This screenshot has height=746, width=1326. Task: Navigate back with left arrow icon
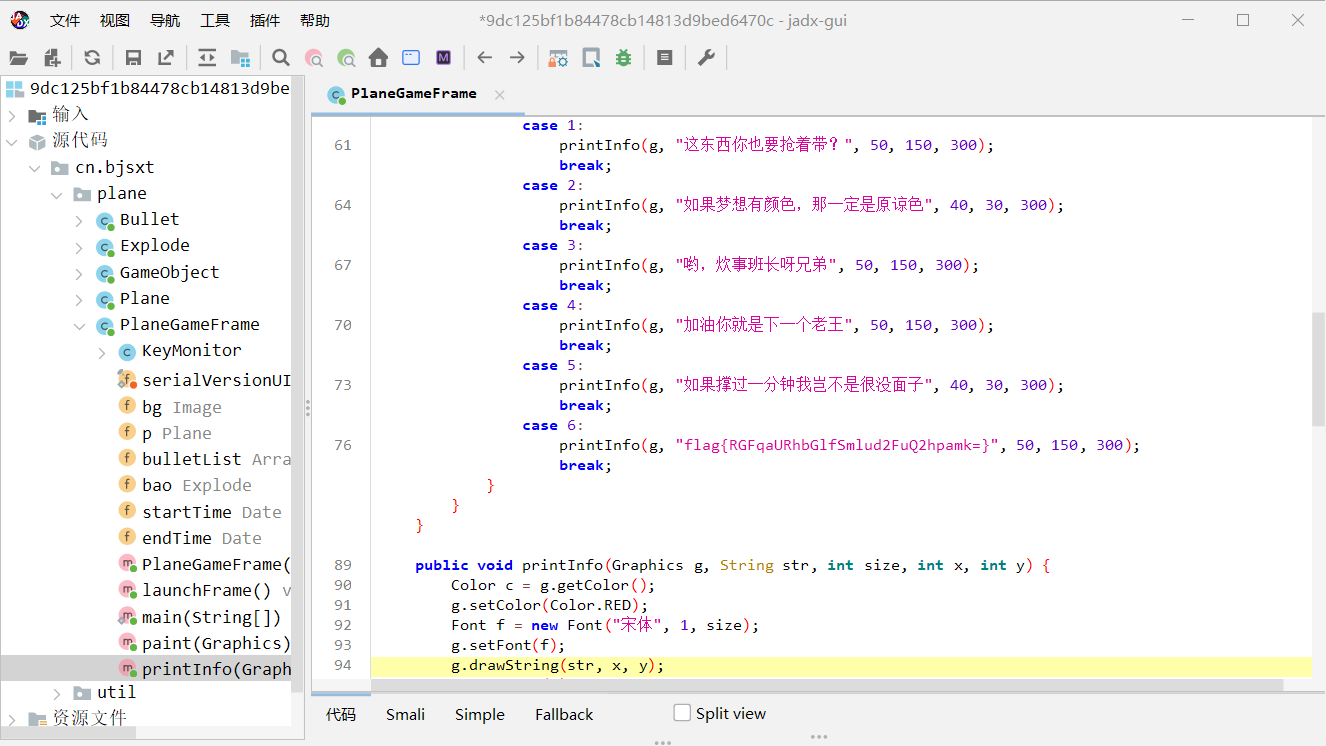(x=485, y=58)
